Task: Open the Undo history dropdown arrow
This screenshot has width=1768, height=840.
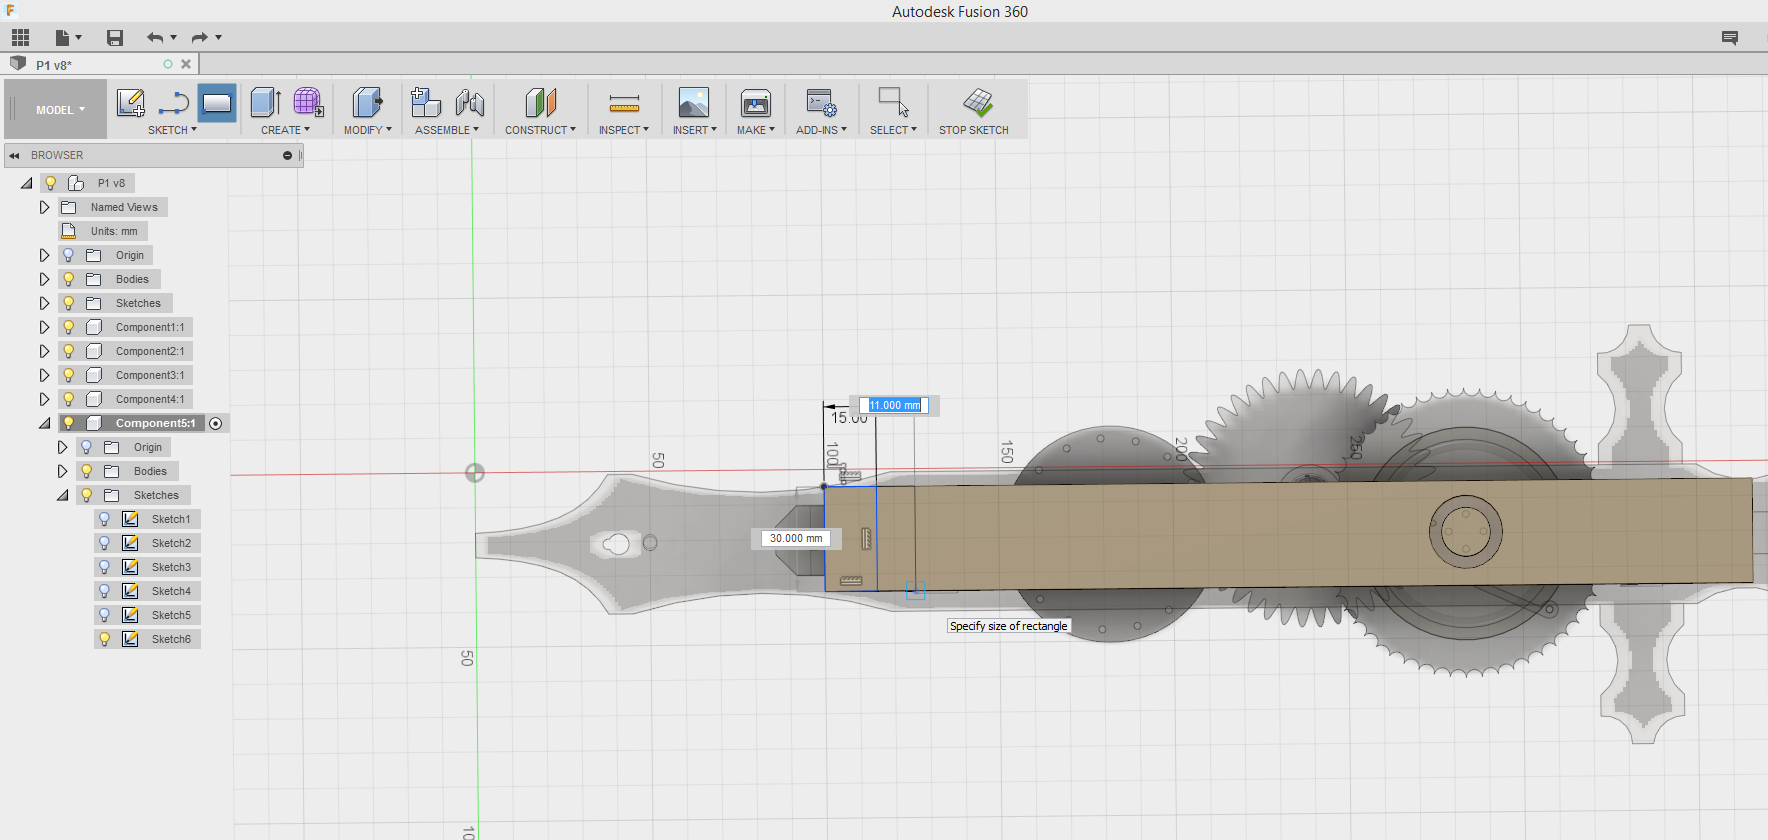Action: pyautogui.click(x=174, y=38)
